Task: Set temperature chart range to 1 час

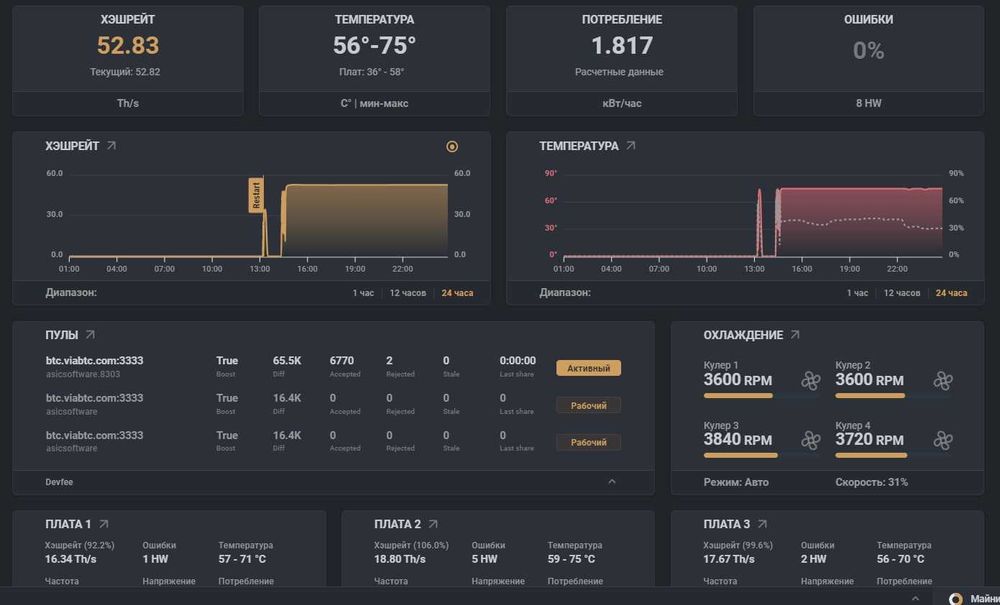Action: click(x=857, y=293)
